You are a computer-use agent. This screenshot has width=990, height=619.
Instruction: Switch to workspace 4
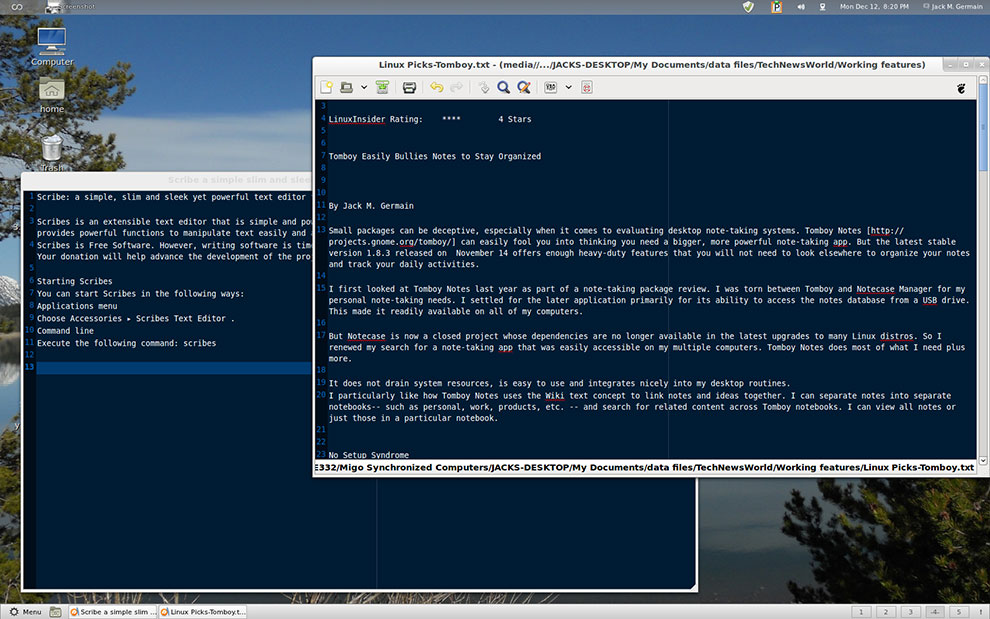point(935,611)
